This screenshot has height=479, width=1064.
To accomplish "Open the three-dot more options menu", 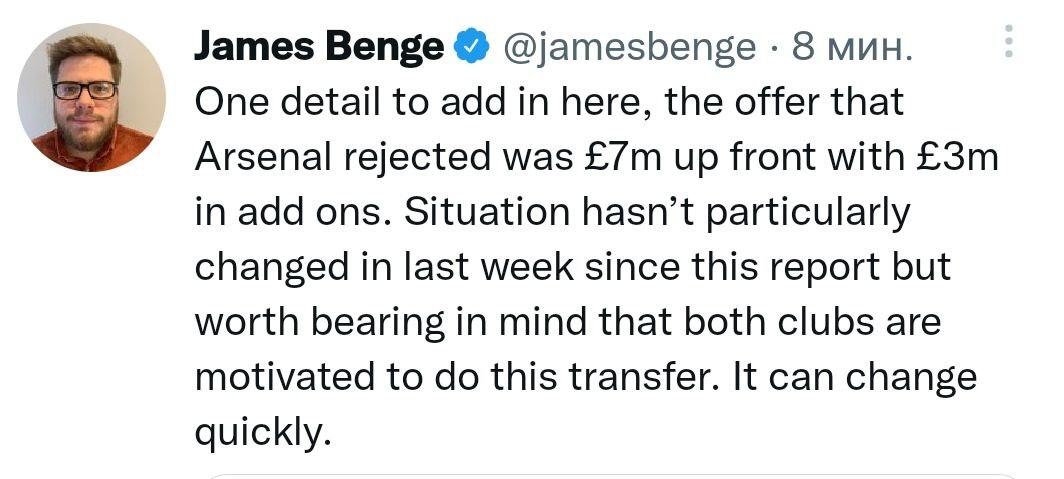I will pyautogui.click(x=1008, y=41).
